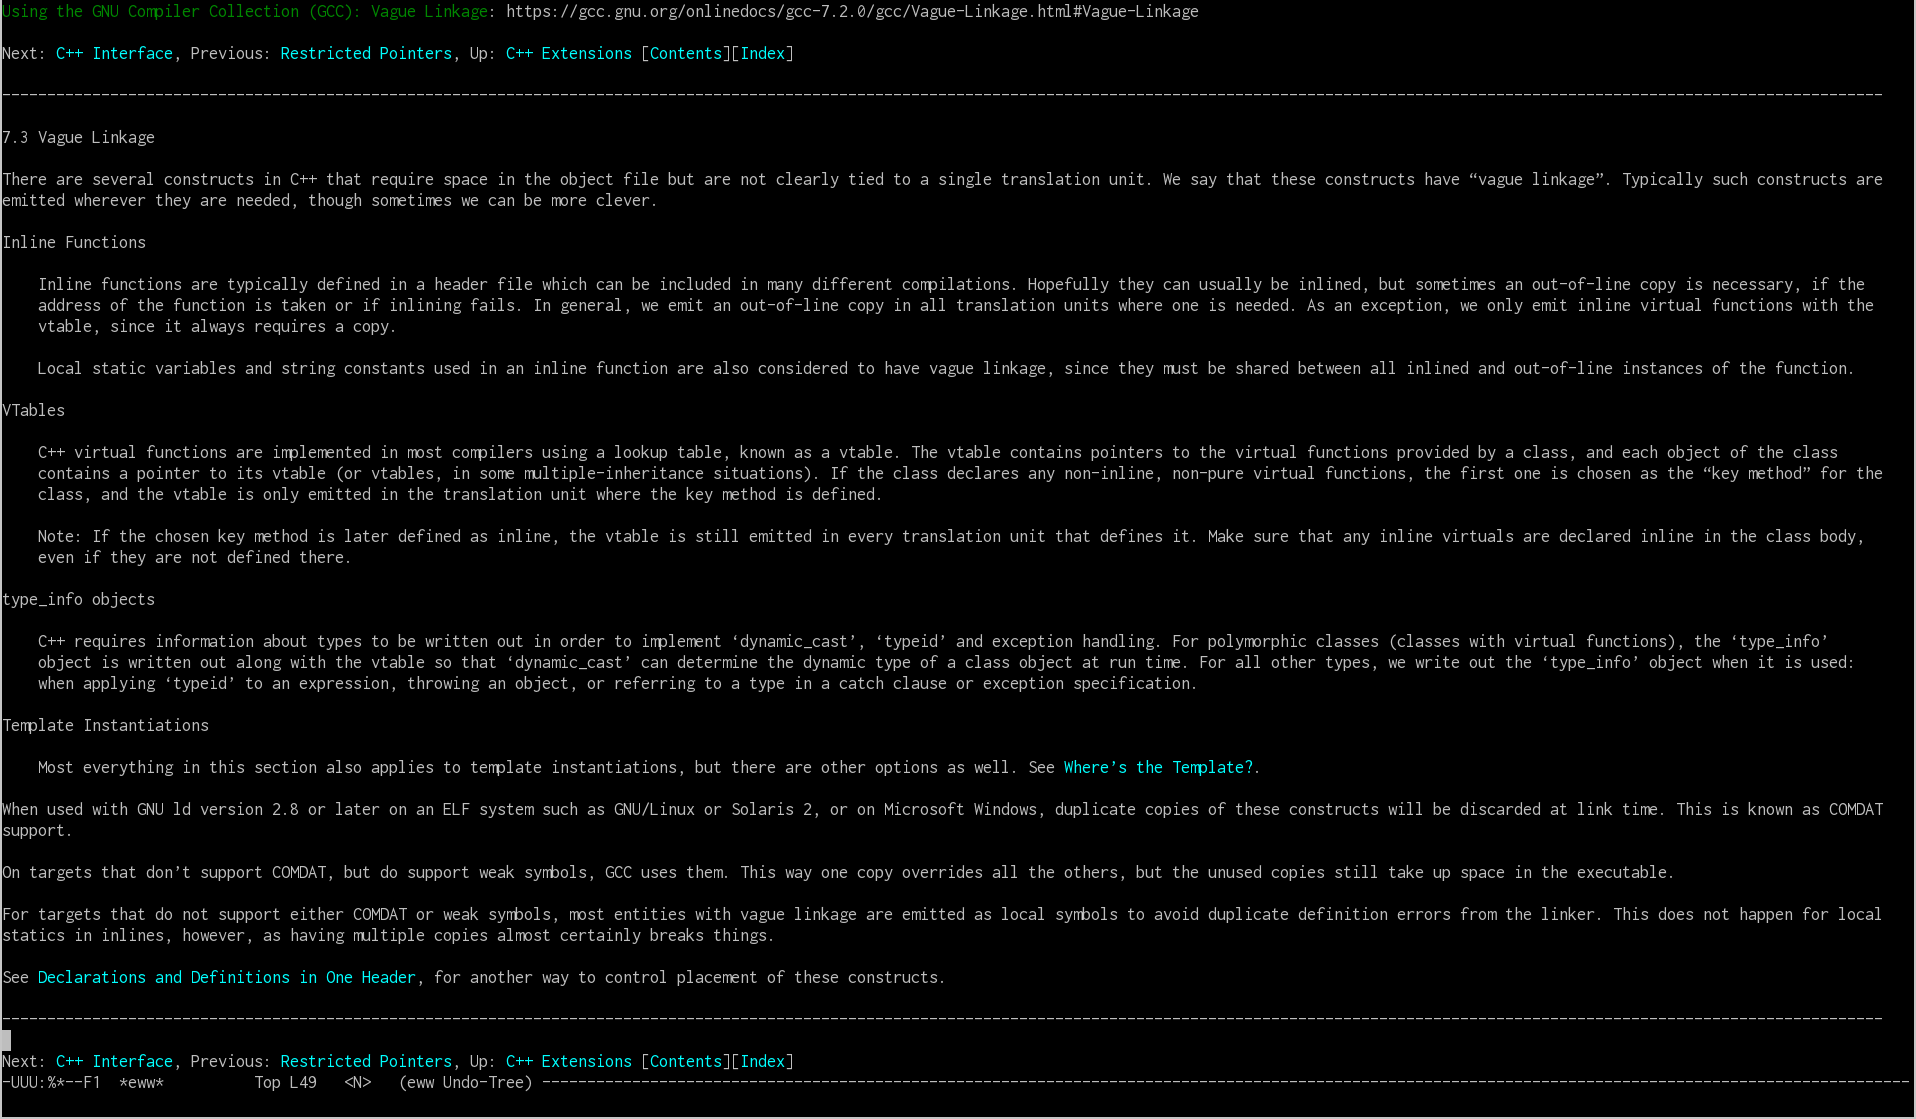Click the paragraph starting 'Inline functions are typically defined'
Image resolution: width=1916 pixels, height=1119 pixels.
pyautogui.click(x=956, y=305)
